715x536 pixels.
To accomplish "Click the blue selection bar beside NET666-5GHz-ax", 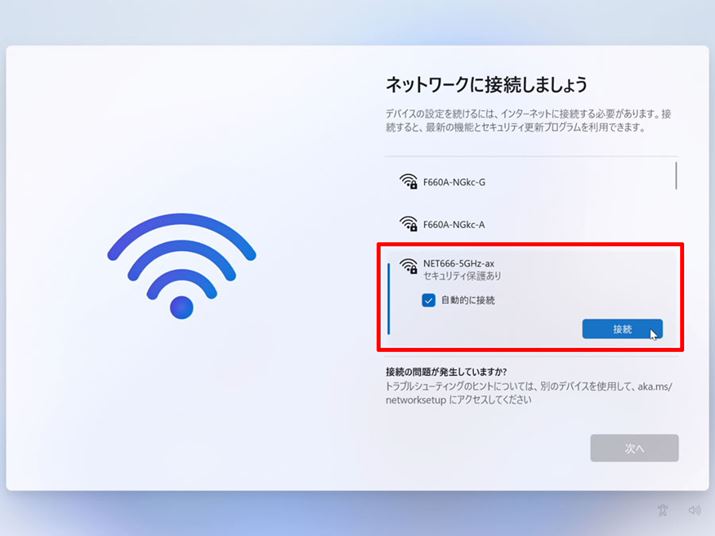I will [389, 298].
